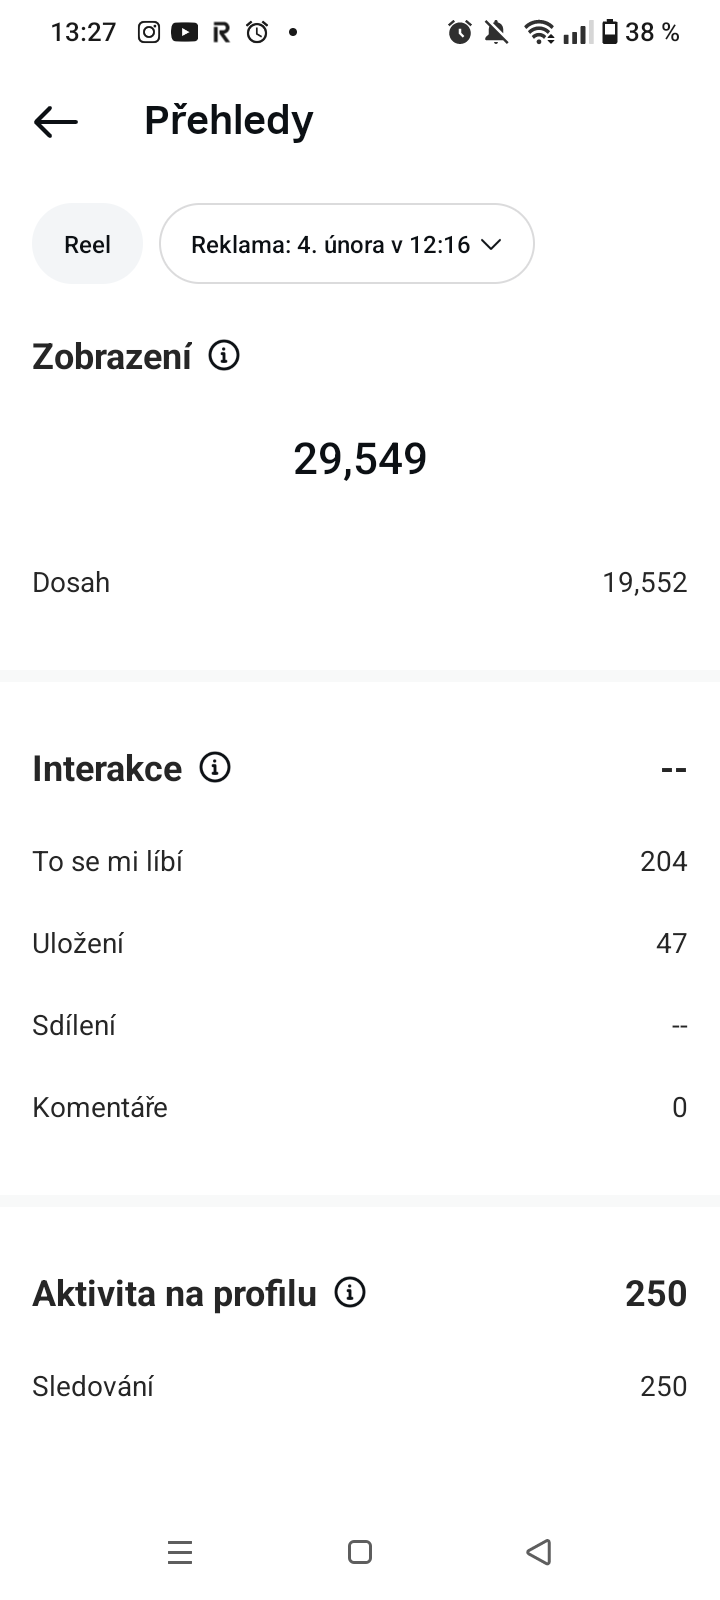Viewport: 720px width, 1600px height.
Task: Tap the battery icon in status bar
Action: coord(609,32)
